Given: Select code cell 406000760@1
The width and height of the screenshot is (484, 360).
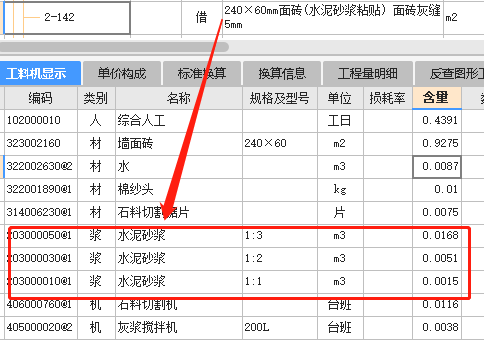Looking at the screenshot, I should (41, 305).
